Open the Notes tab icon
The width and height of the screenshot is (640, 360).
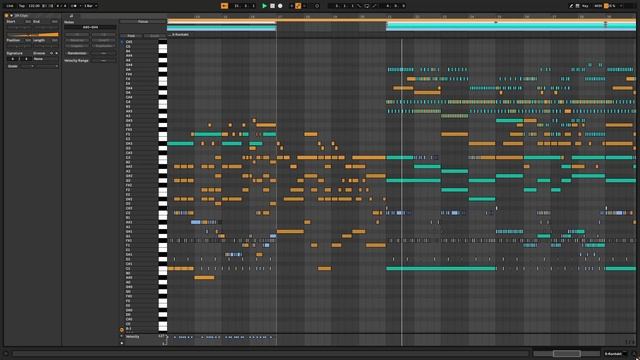pyautogui.click(x=71, y=16)
